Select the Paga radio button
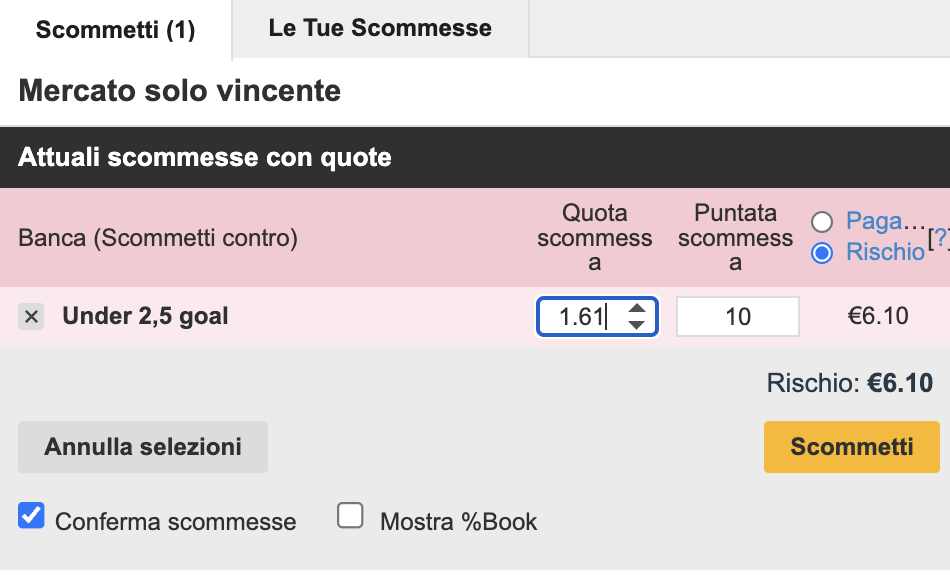This screenshot has width=950, height=586. click(x=823, y=222)
